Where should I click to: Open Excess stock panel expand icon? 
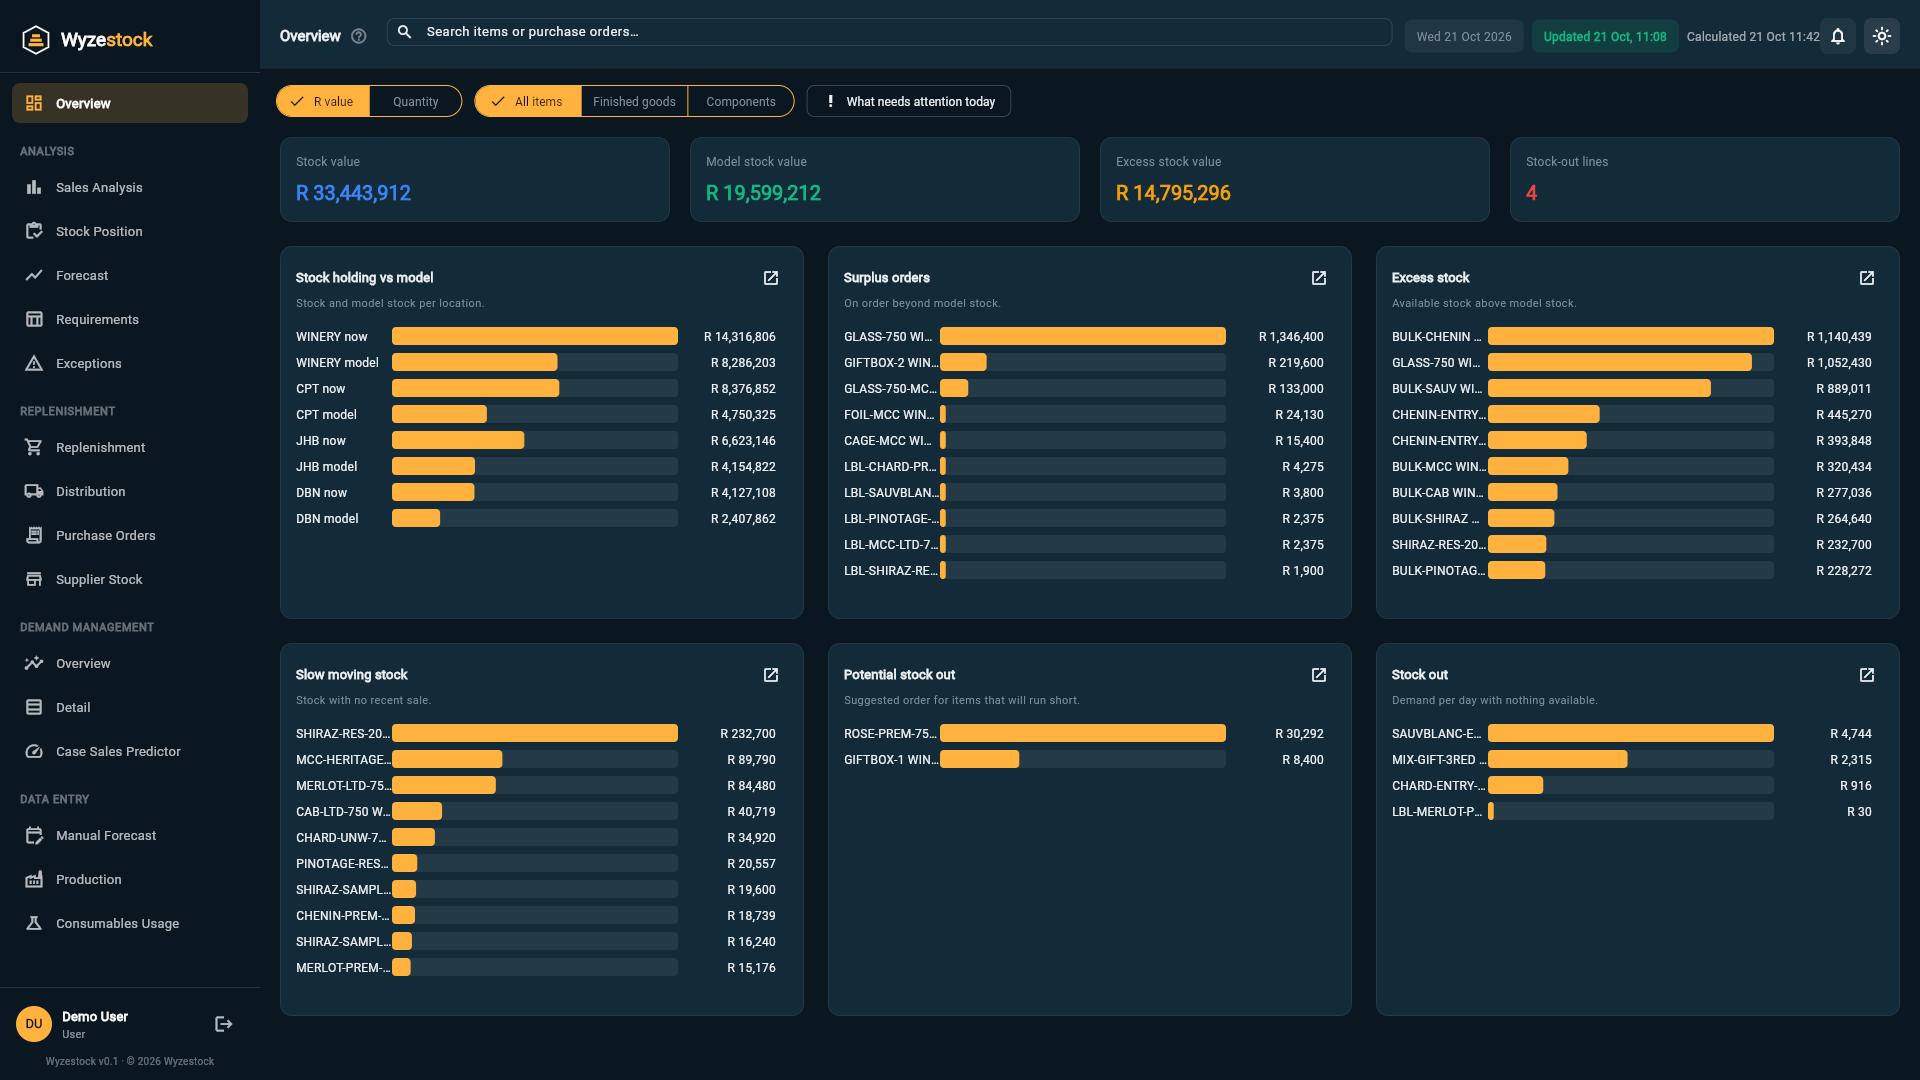click(x=1867, y=278)
